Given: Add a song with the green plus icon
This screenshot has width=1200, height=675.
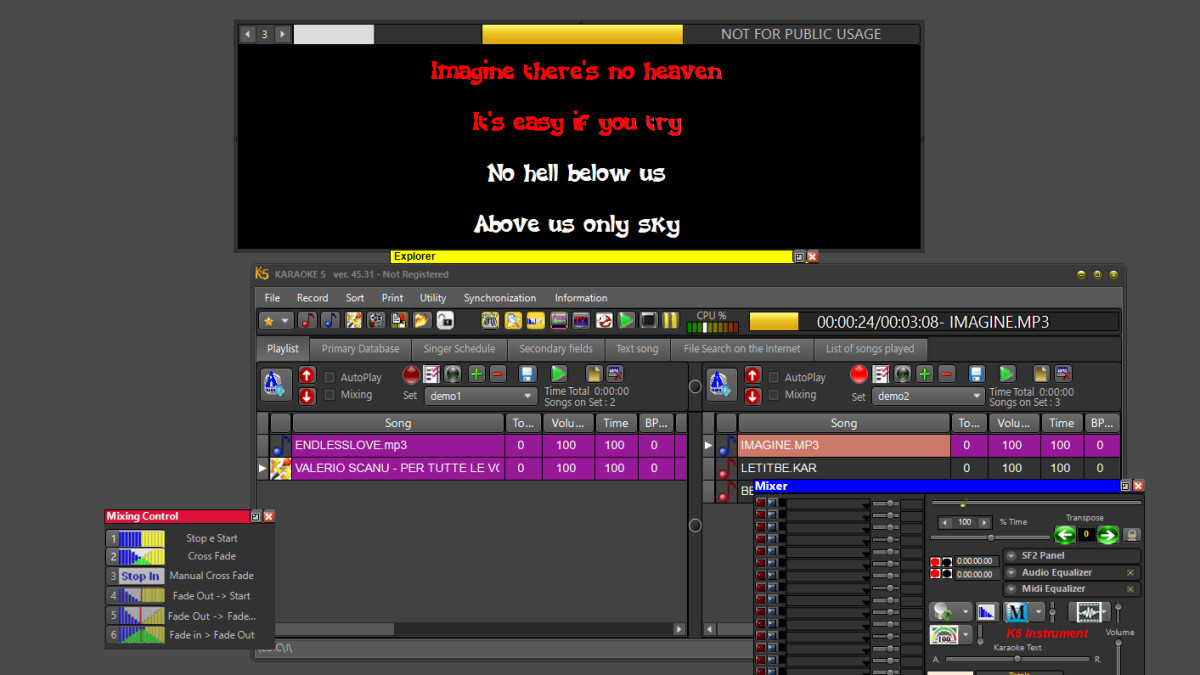Looking at the screenshot, I should click(476, 373).
